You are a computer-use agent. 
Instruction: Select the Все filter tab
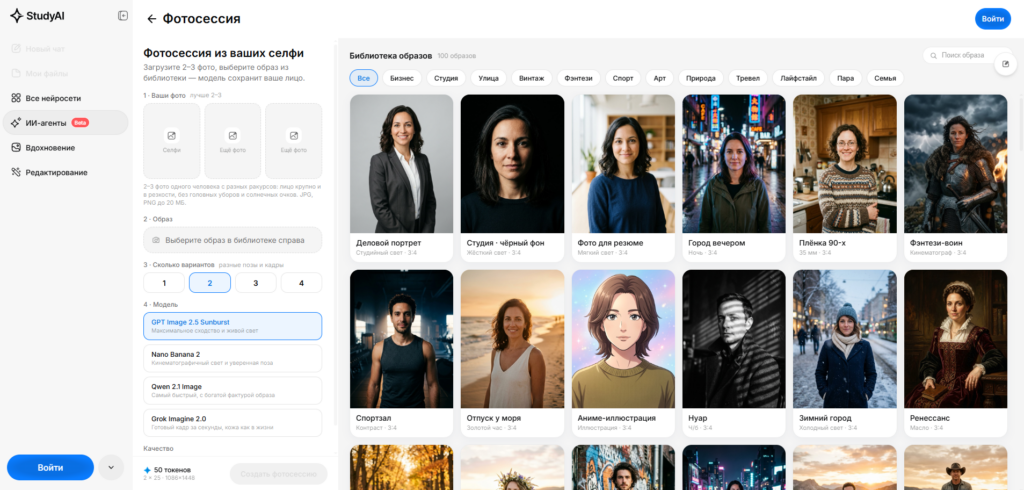point(364,78)
